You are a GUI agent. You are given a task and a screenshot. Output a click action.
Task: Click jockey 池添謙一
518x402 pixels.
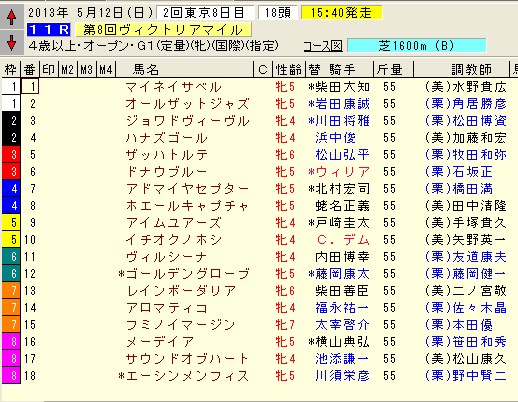(342, 359)
